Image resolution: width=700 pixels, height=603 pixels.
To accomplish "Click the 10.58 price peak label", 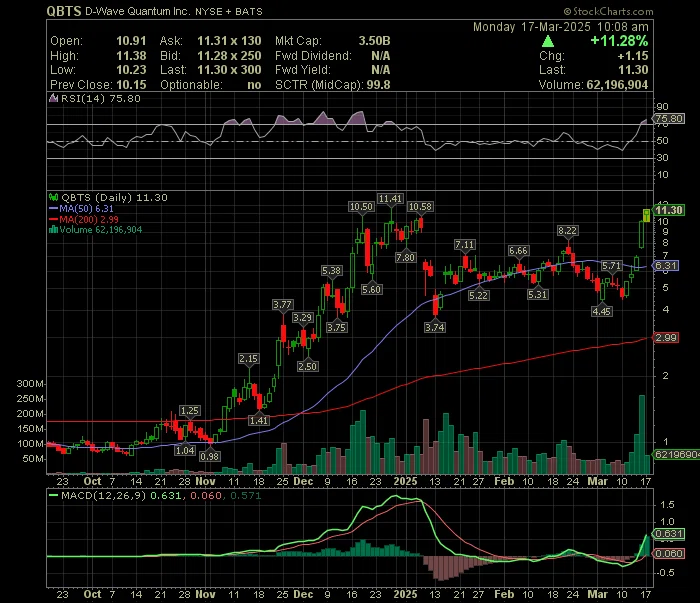I will 420,207.
